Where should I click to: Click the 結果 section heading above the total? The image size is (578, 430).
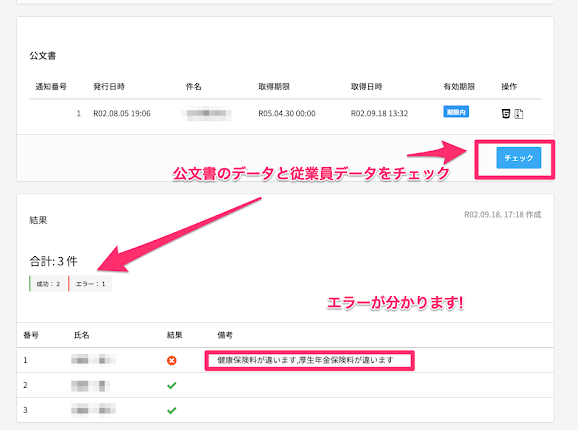38,220
